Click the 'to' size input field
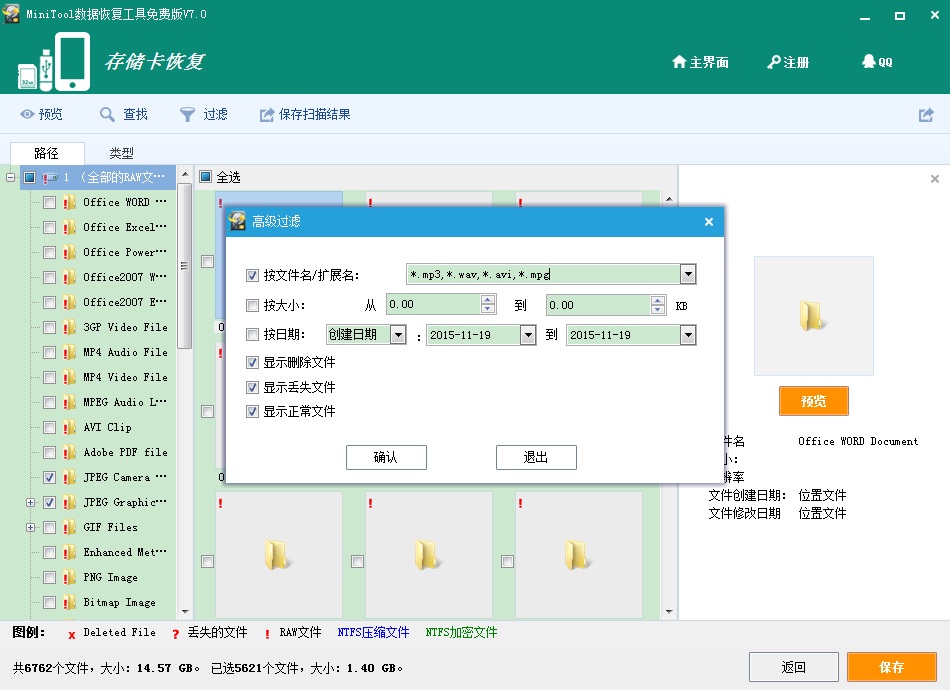Image resolution: width=950 pixels, height=690 pixels. [598, 305]
